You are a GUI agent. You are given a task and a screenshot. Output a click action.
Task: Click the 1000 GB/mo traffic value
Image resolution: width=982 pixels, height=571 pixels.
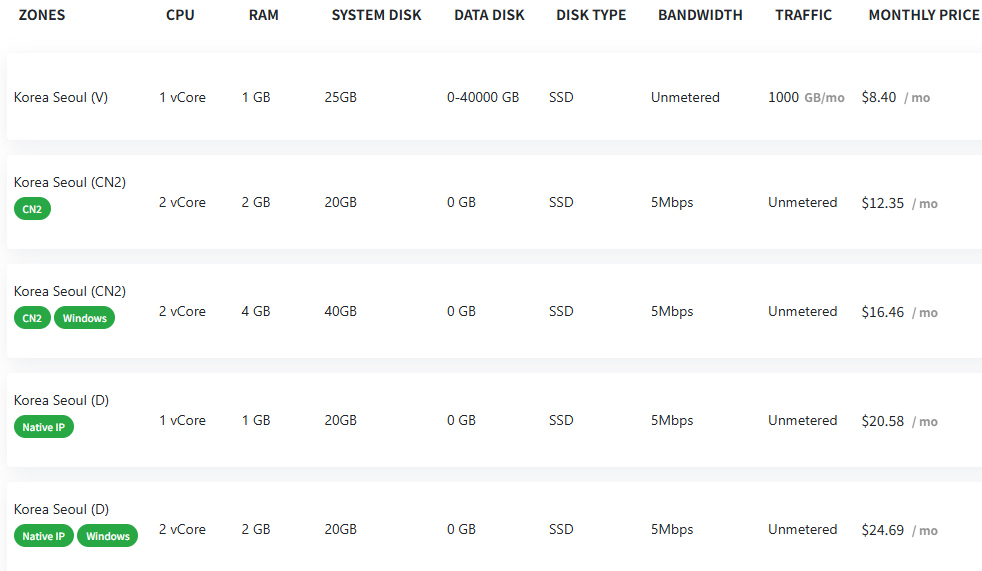pos(806,98)
